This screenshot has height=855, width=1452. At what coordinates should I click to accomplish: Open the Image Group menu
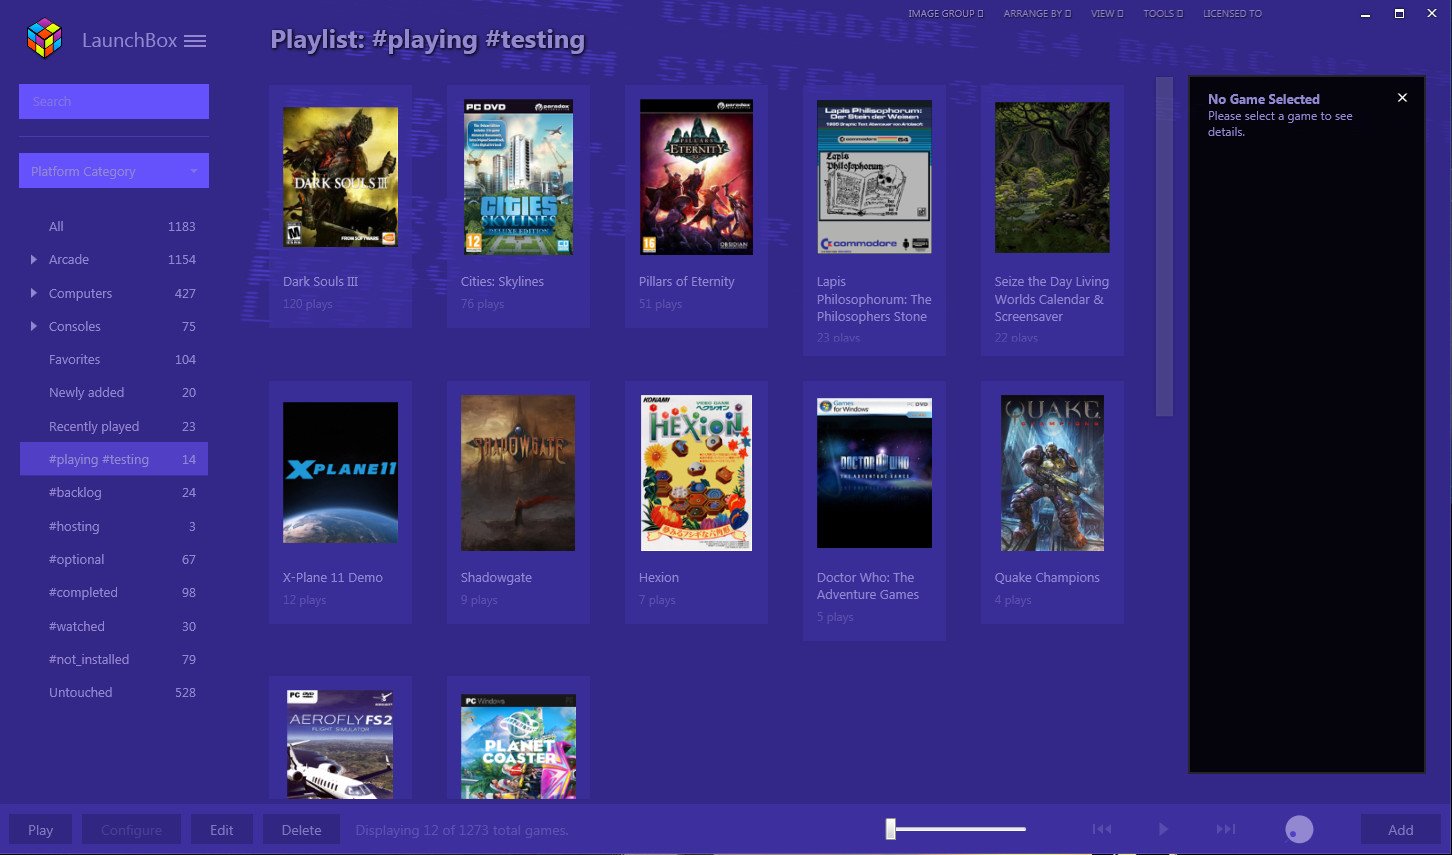coord(945,14)
